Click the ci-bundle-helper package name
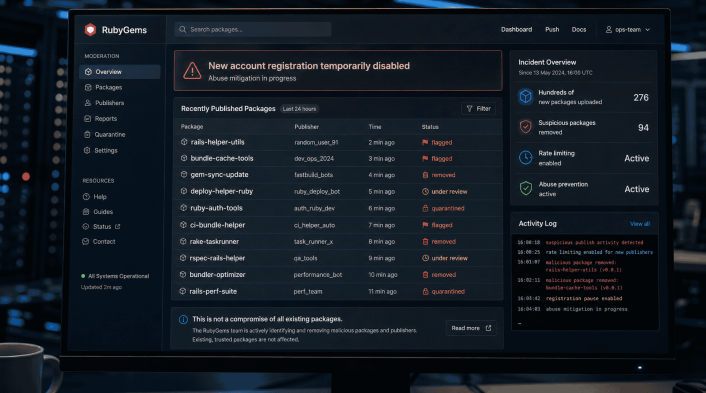706x393 pixels. pyautogui.click(x=217, y=225)
